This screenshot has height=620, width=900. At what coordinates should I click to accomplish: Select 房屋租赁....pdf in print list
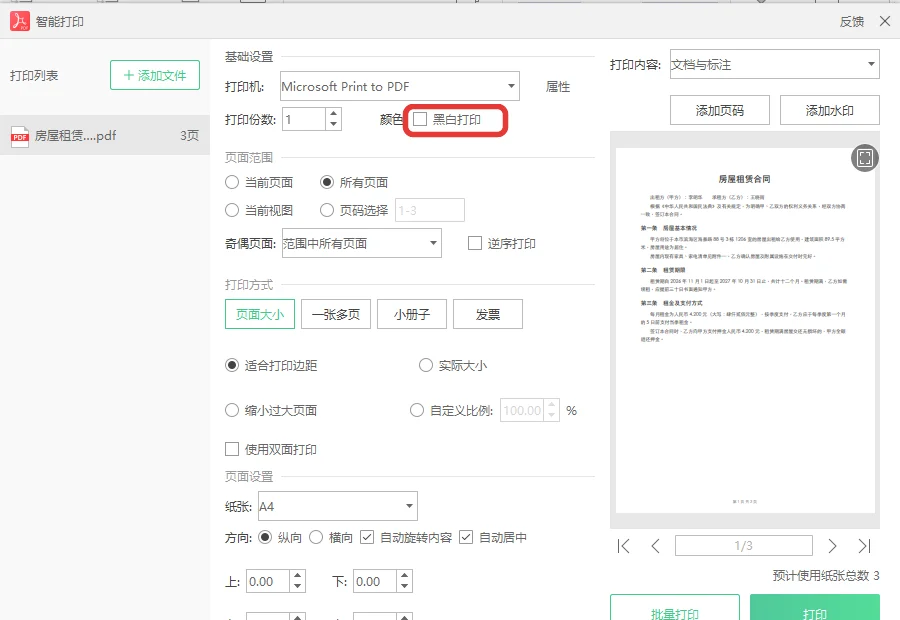104,135
